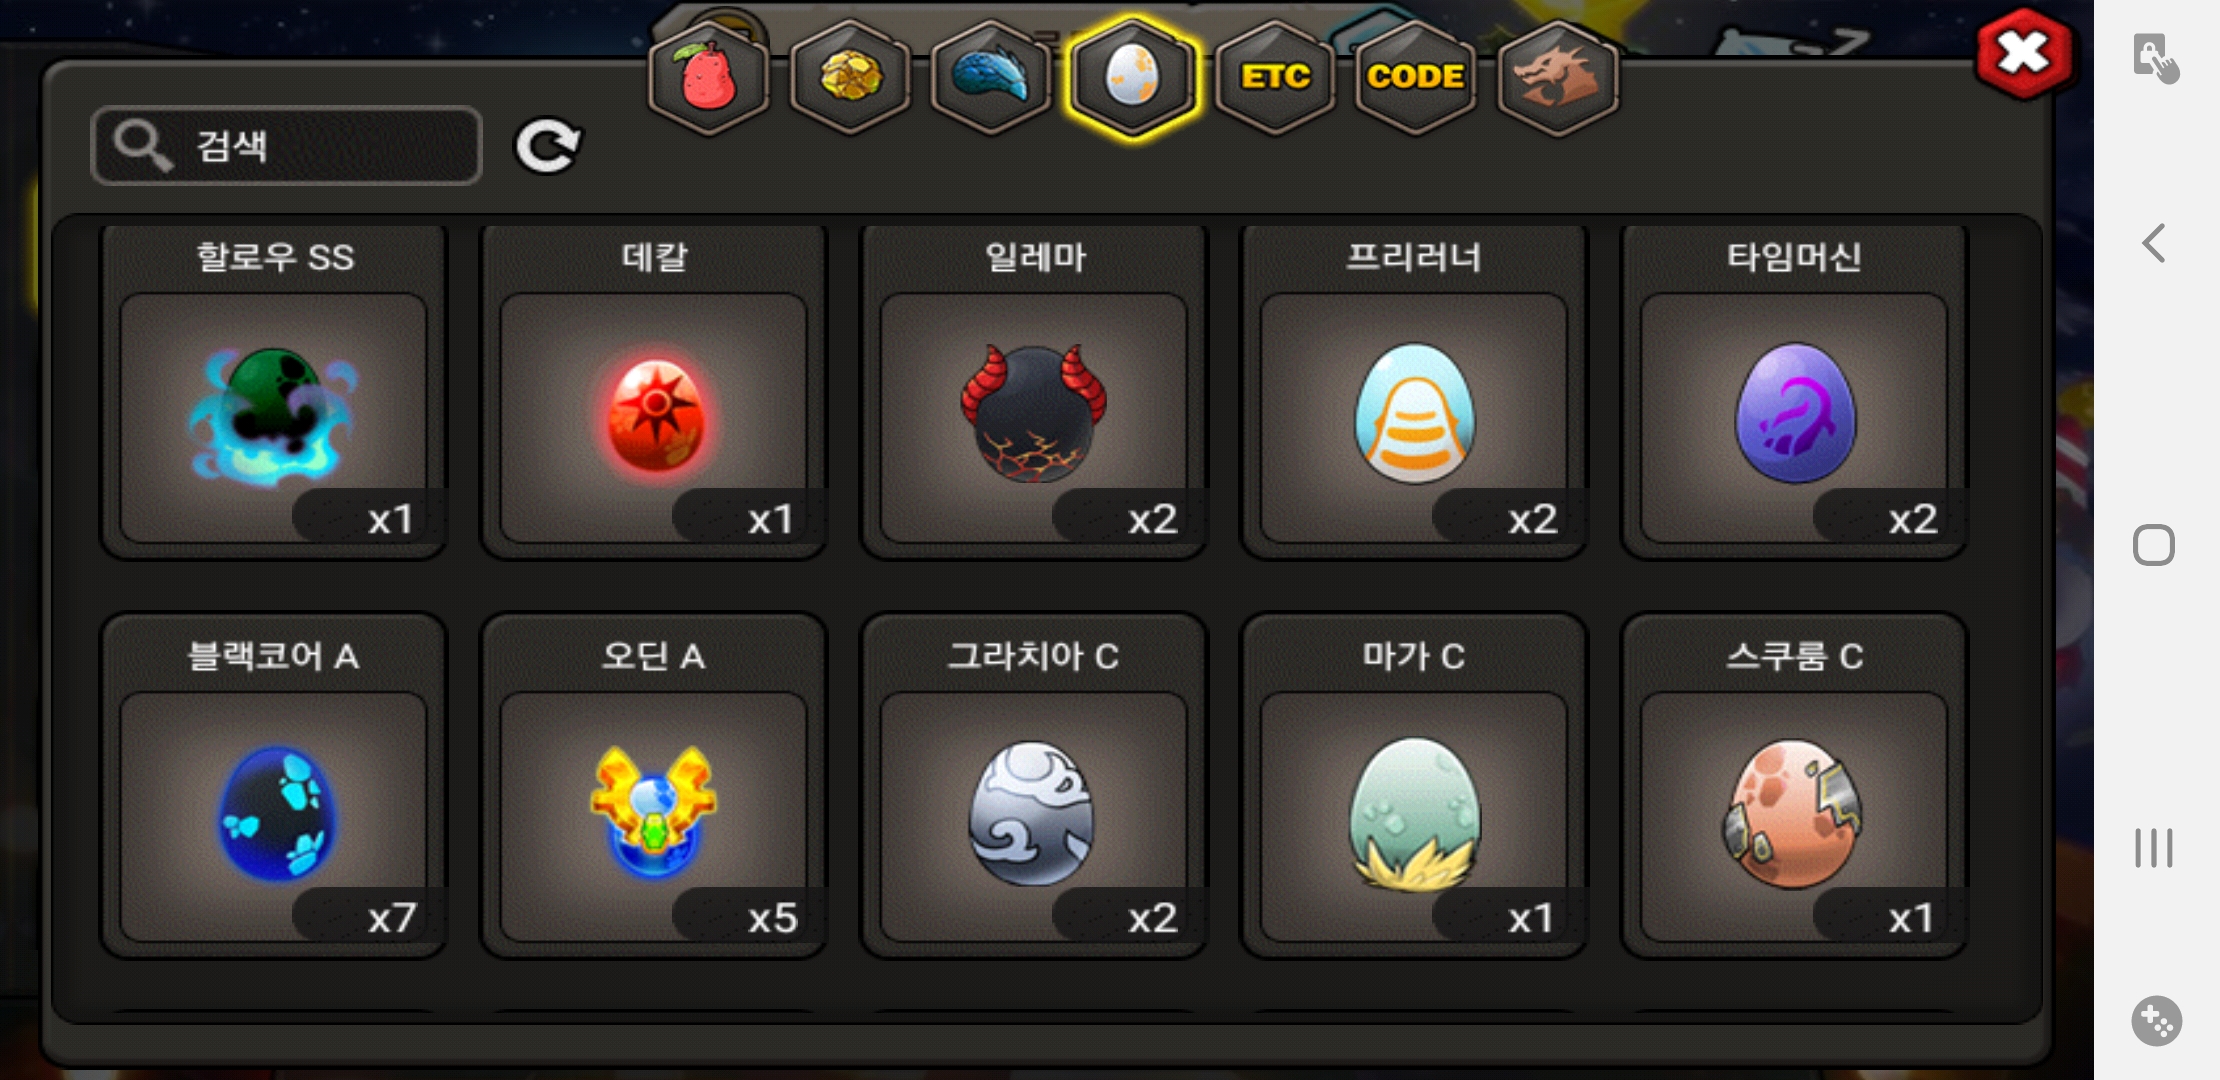Select the 할로우 SS egg
Viewport: 2220px width, 1080px height.
point(274,392)
